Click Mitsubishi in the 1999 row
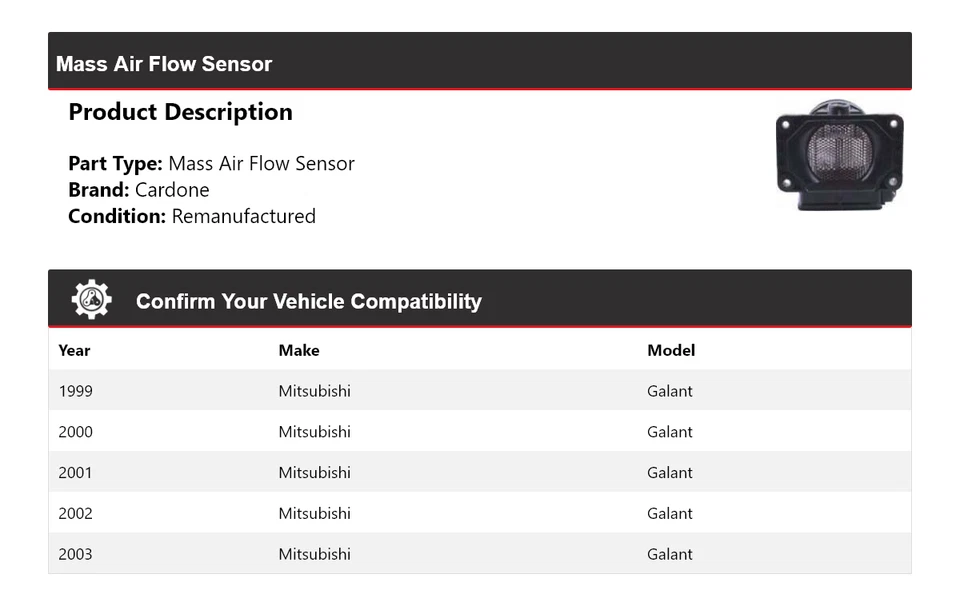Image resolution: width=960 pixels, height=606 pixels. coord(314,391)
